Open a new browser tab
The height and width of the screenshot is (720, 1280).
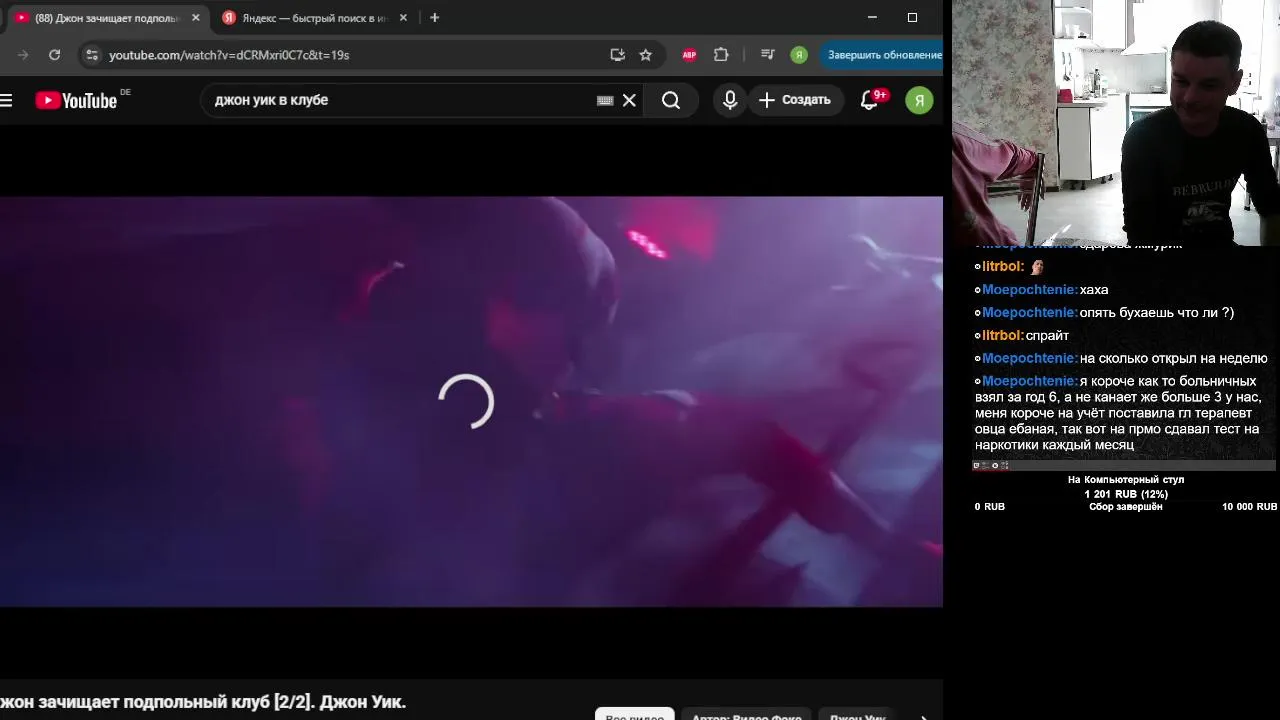click(434, 18)
